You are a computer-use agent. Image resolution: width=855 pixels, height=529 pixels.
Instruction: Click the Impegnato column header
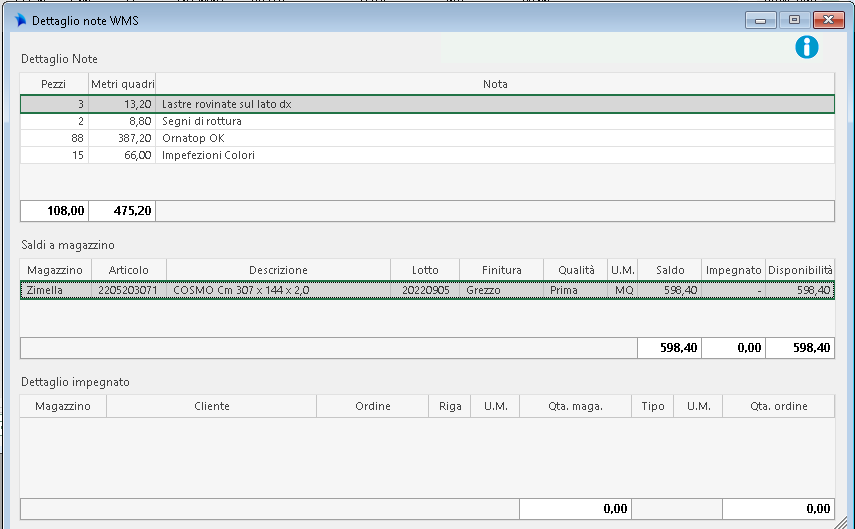(733, 270)
